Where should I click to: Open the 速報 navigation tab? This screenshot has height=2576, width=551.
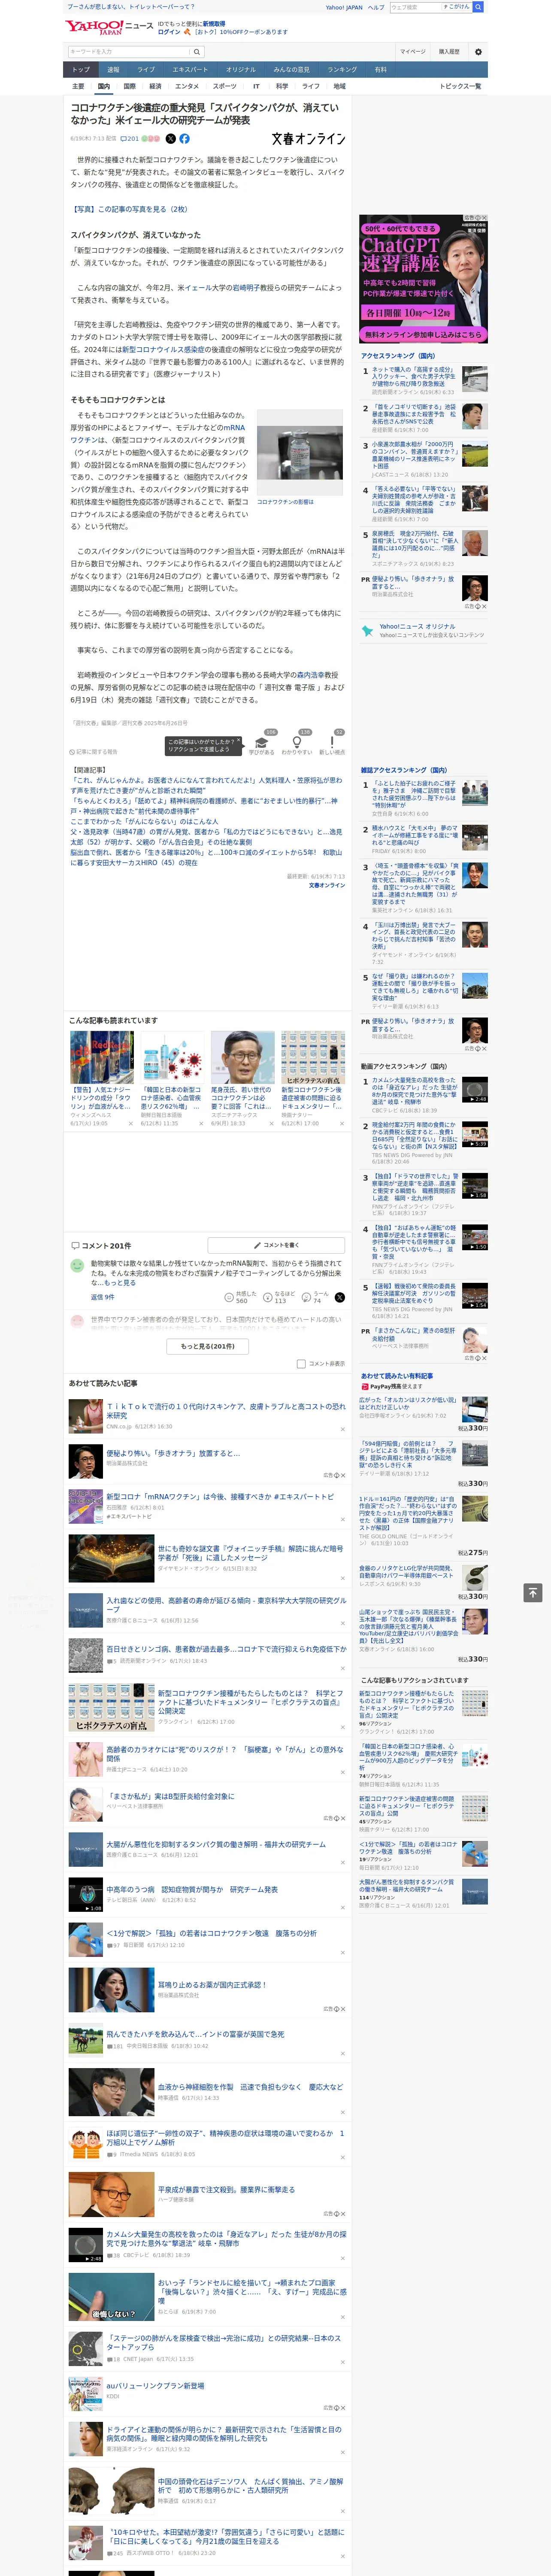(x=113, y=70)
